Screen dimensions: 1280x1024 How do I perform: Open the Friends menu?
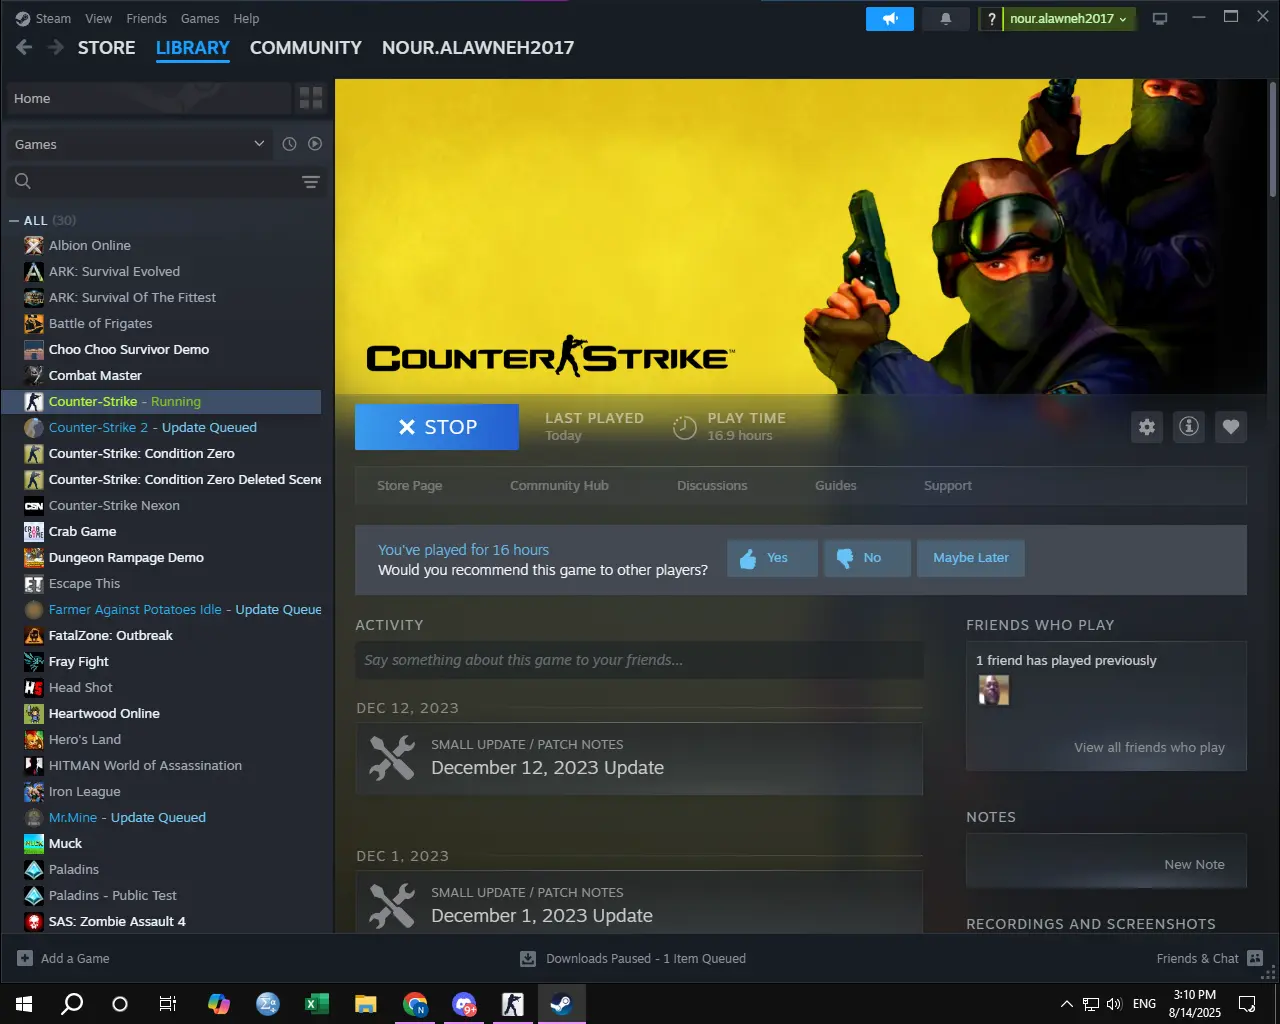click(x=146, y=19)
